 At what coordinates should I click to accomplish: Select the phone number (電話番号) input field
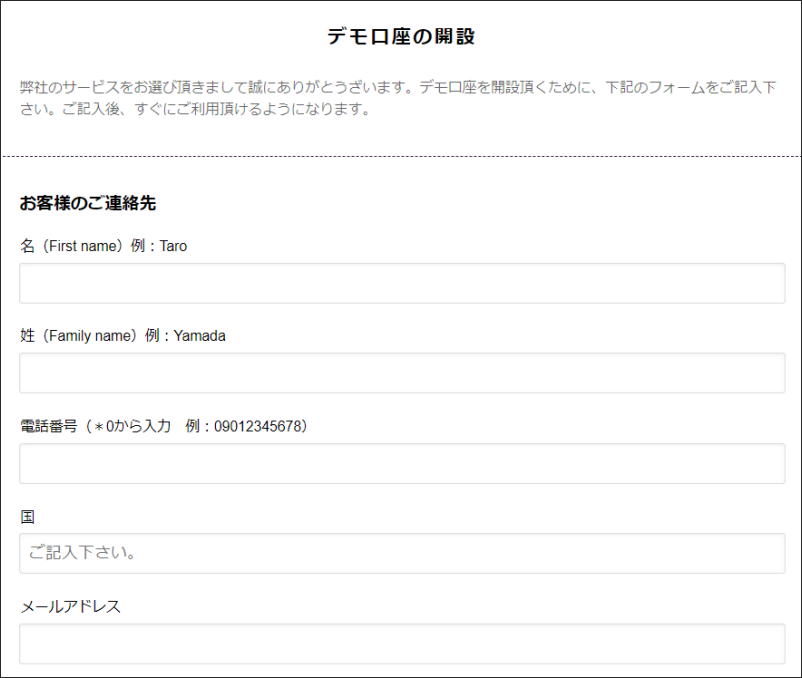click(x=401, y=463)
